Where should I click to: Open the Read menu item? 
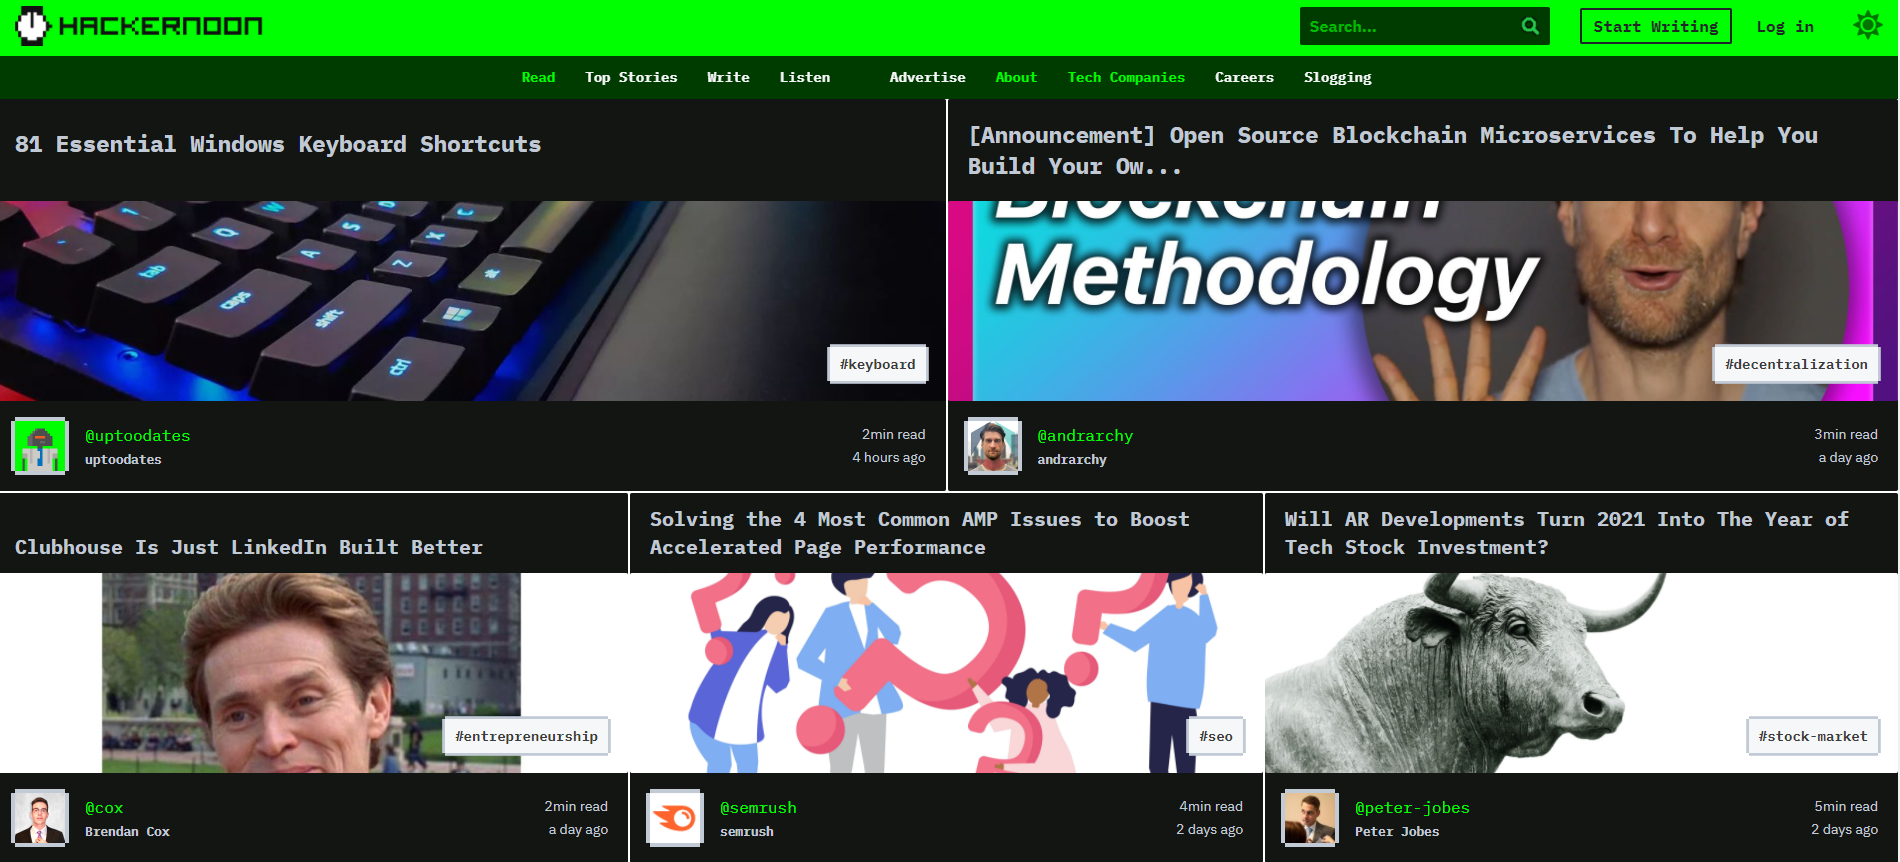coord(538,77)
